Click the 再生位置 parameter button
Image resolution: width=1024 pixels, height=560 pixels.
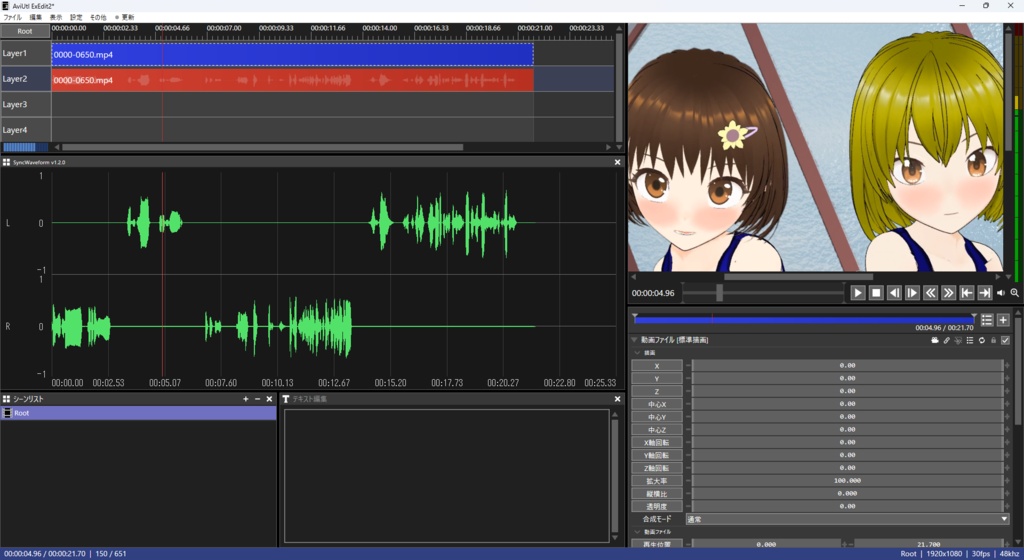tap(656, 544)
